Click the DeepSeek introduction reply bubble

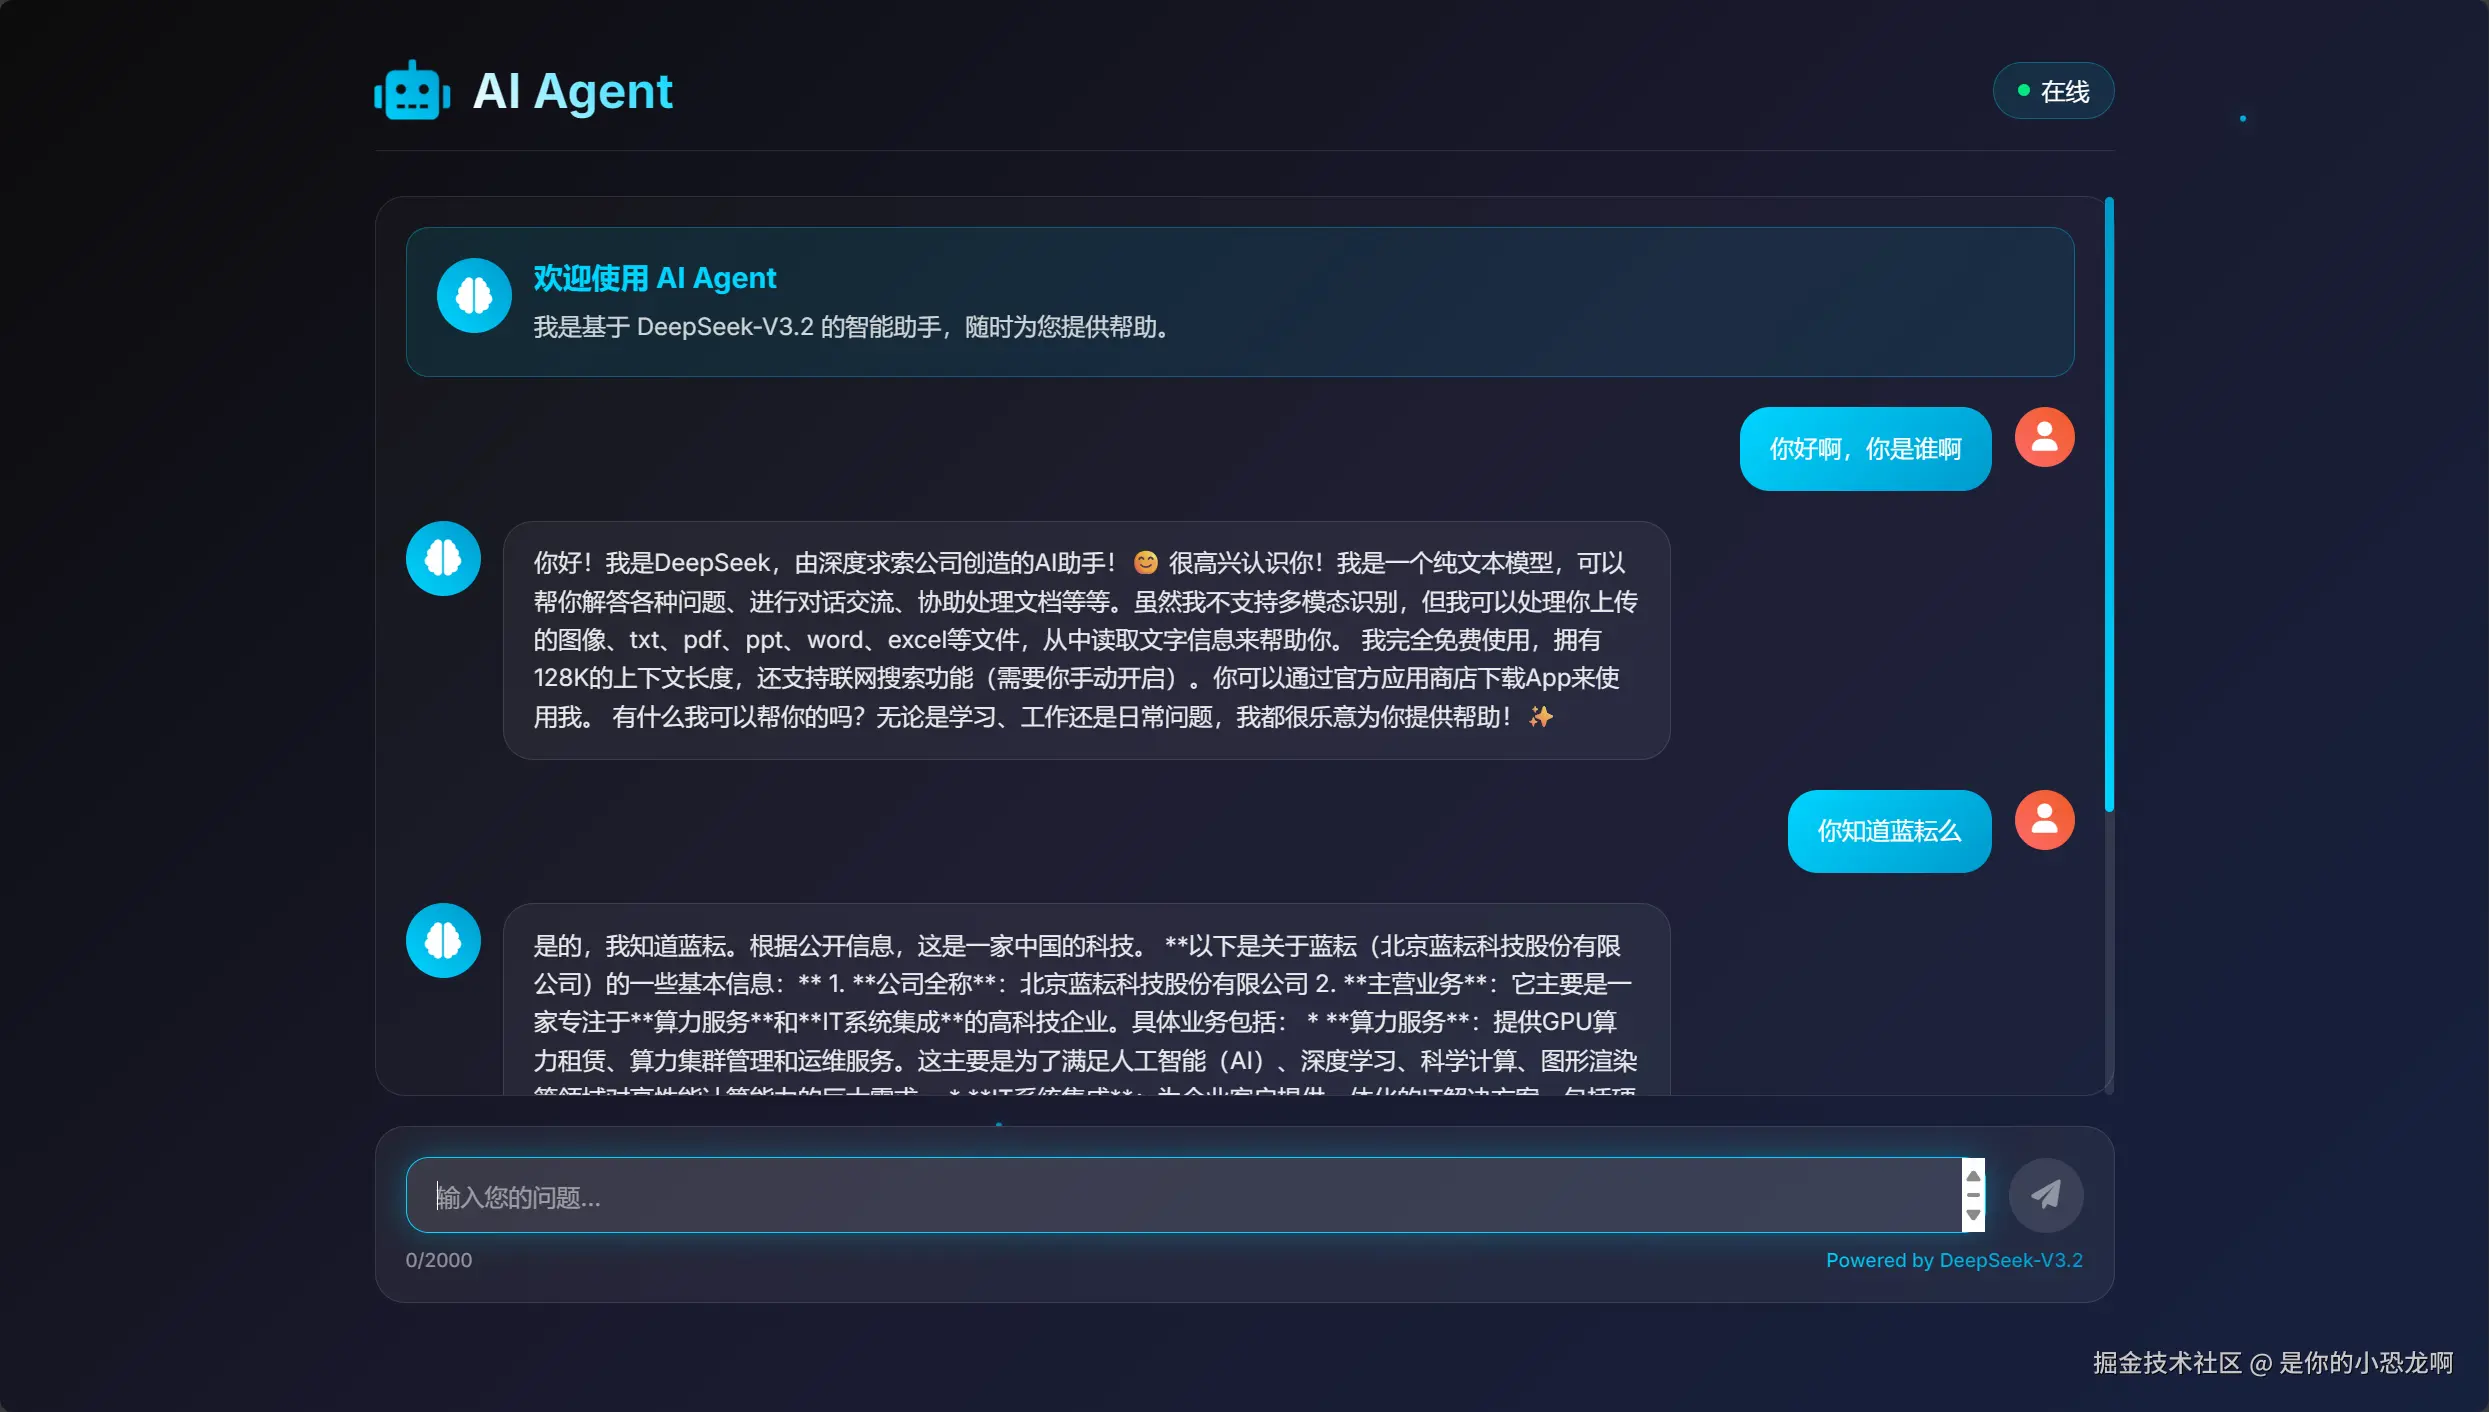pos(1086,640)
